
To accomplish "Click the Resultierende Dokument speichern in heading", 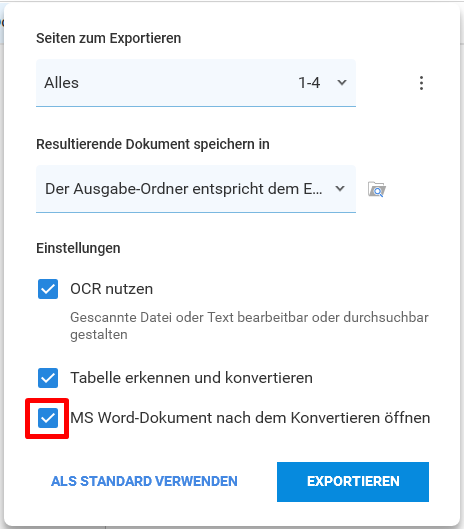I will 153,144.
